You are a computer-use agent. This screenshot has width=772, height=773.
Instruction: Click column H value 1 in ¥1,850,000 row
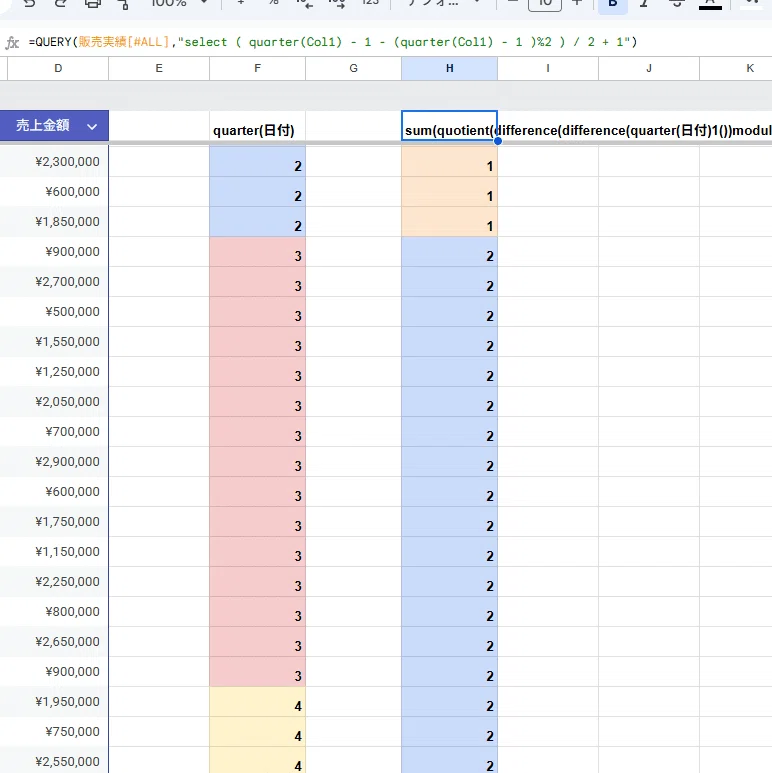[x=450, y=222]
